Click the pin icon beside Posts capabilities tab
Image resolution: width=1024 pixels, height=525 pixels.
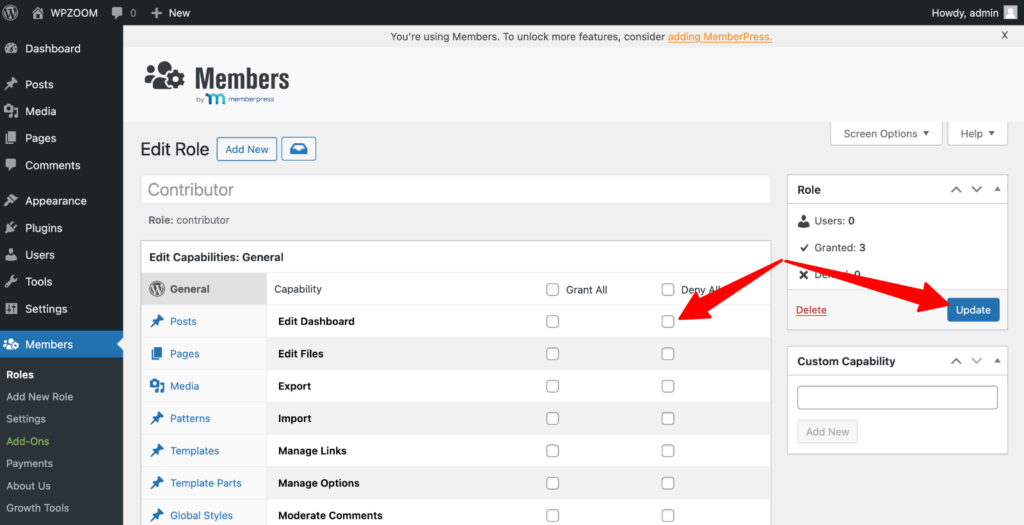[157, 321]
